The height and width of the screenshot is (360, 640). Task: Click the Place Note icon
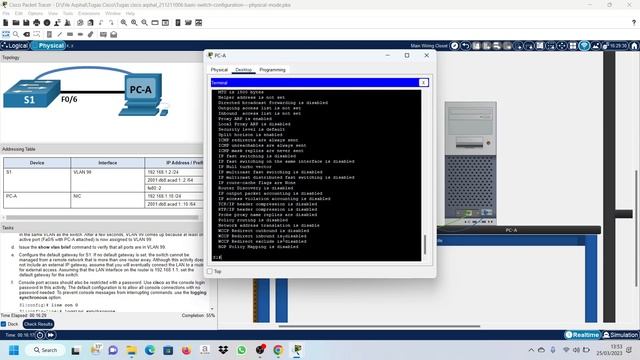49,34
